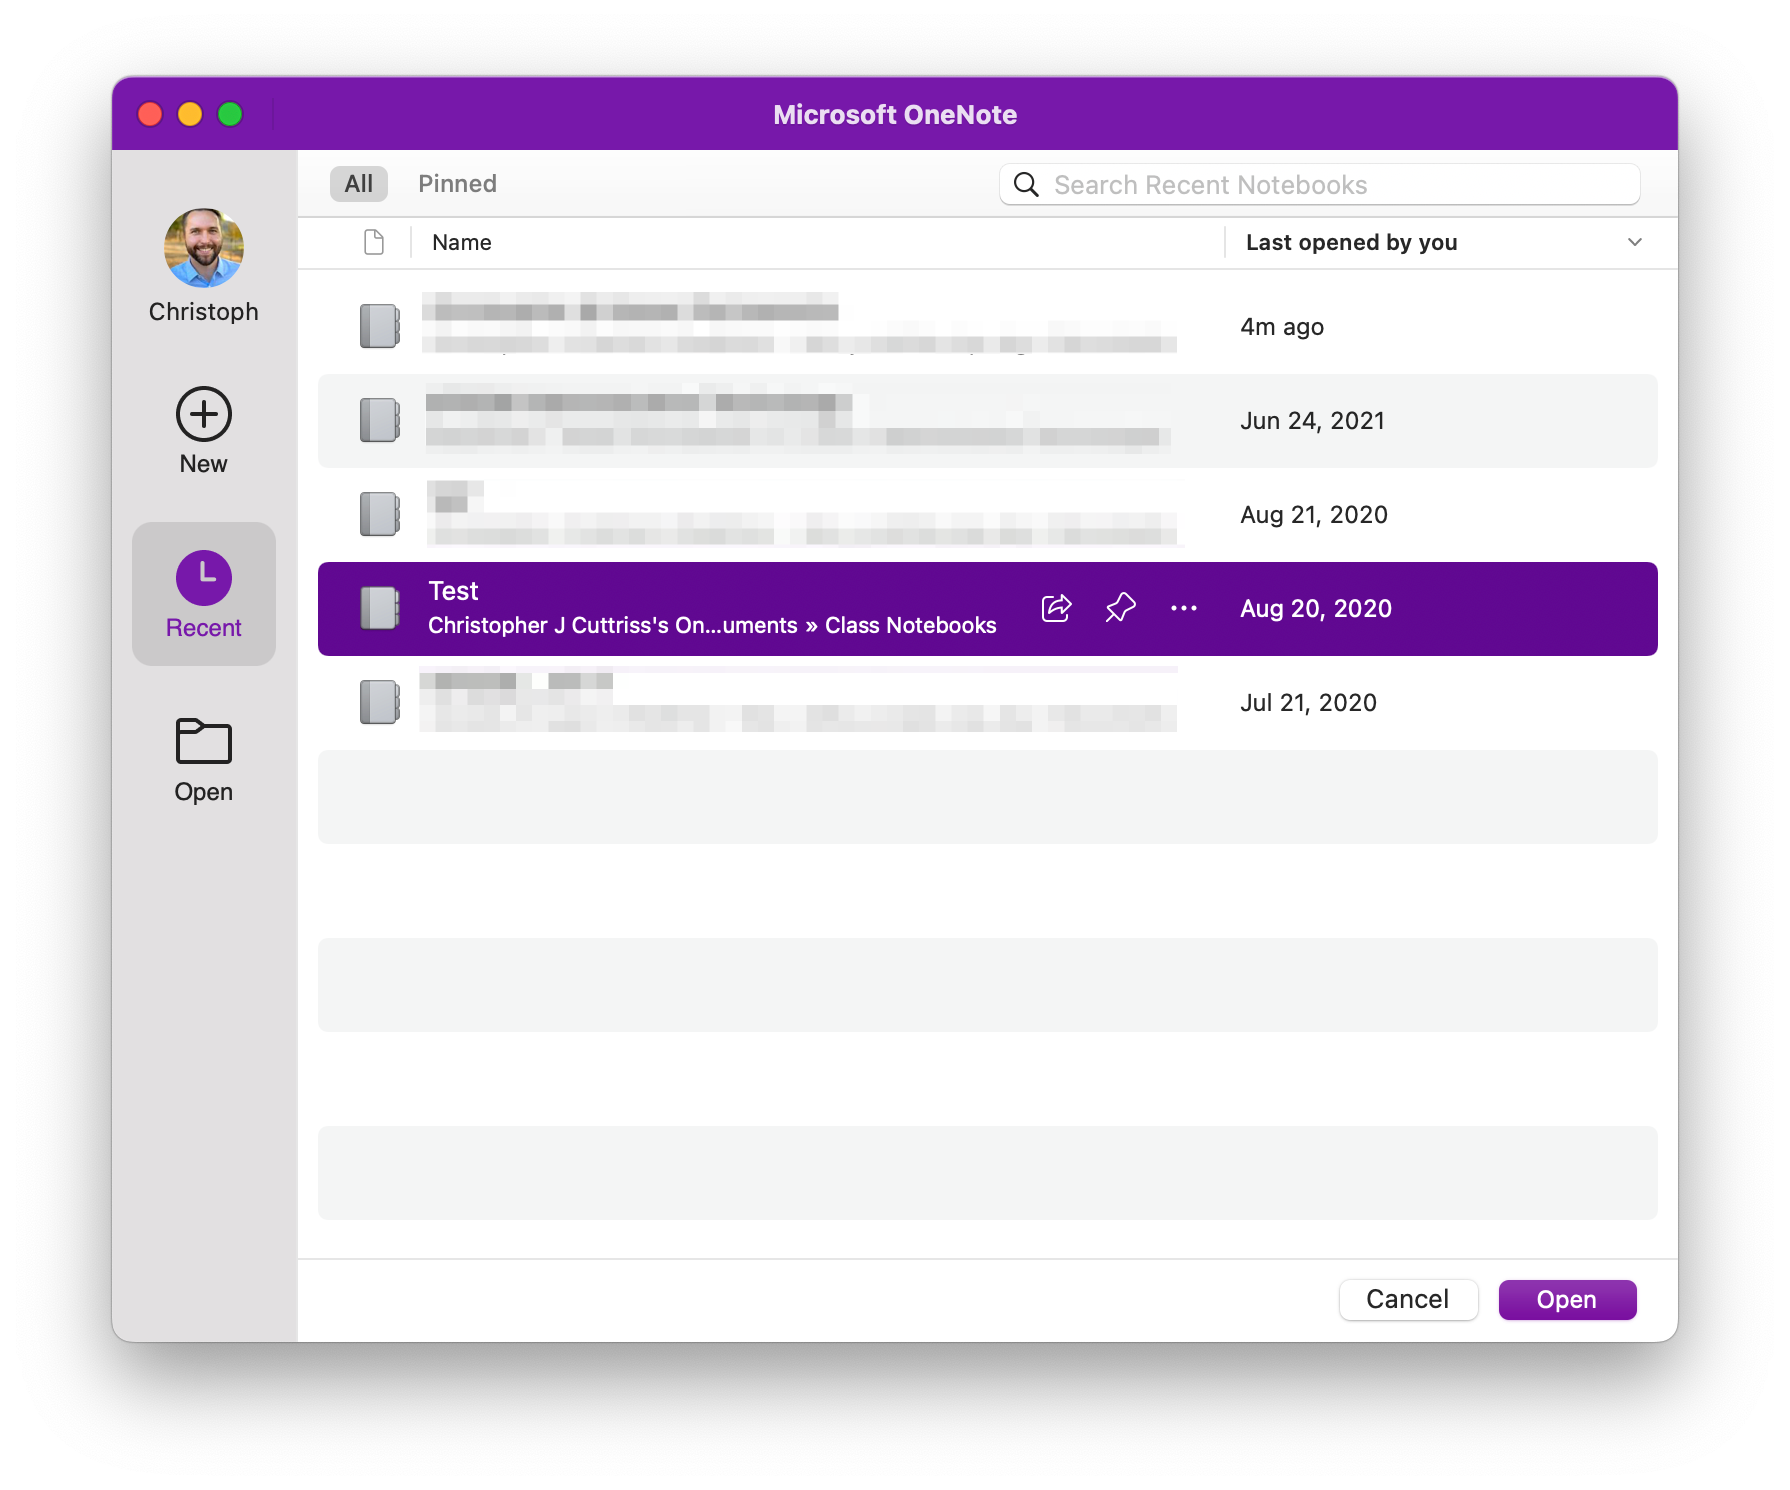This screenshot has width=1790, height=1490.
Task: Expand the Last opened by you sort dropdown
Action: [x=1635, y=242]
